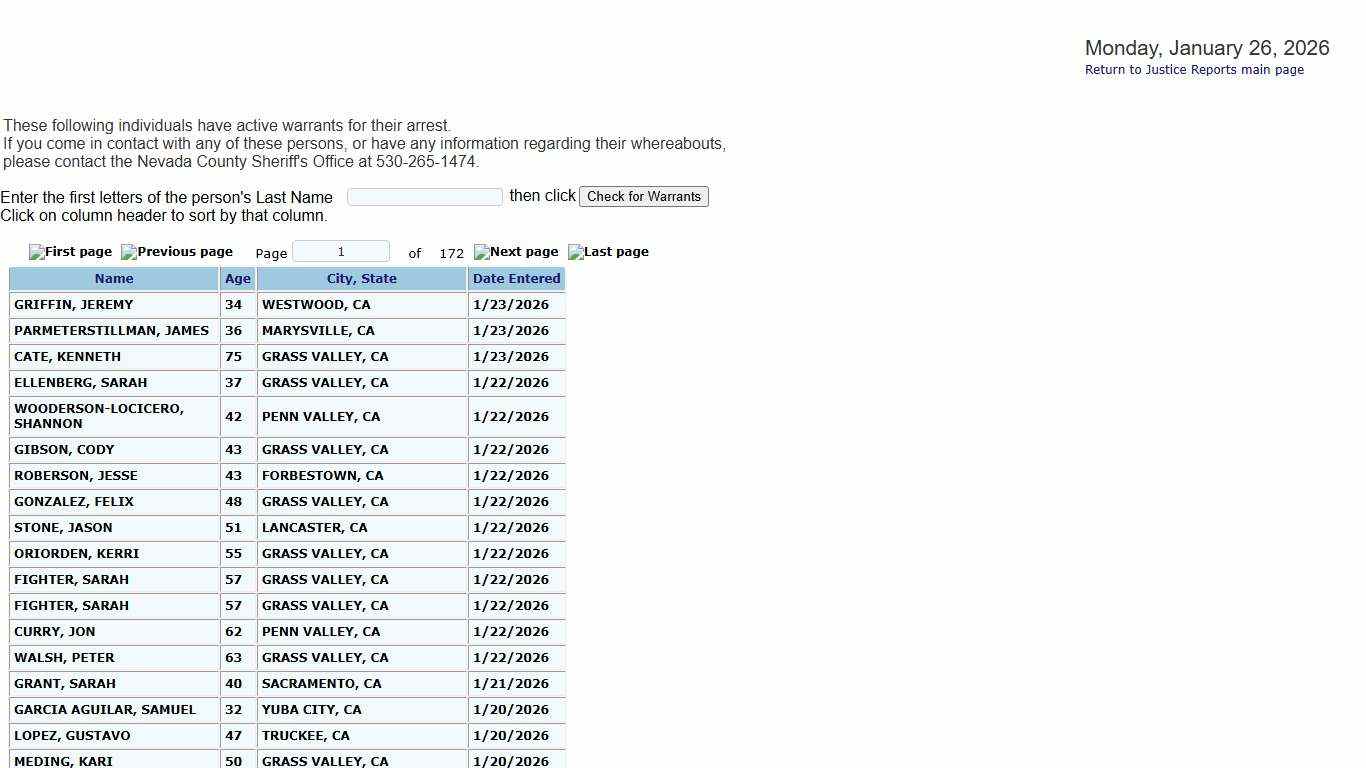Screen dimensions: 1366x768
Task: Select the GRIFFIN, JEREMY row name
Action: point(74,305)
